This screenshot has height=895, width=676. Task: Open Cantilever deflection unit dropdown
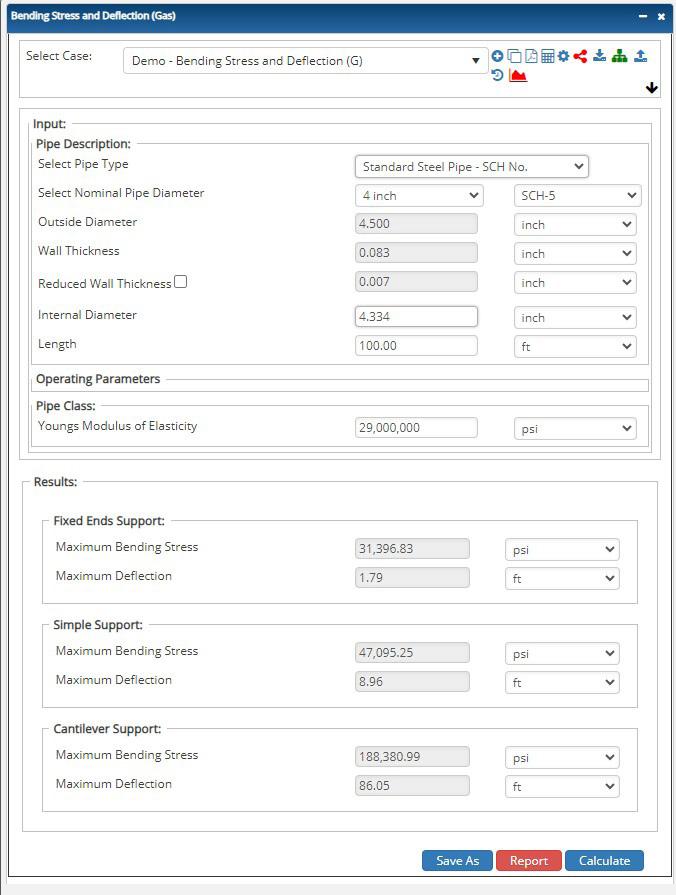point(562,787)
